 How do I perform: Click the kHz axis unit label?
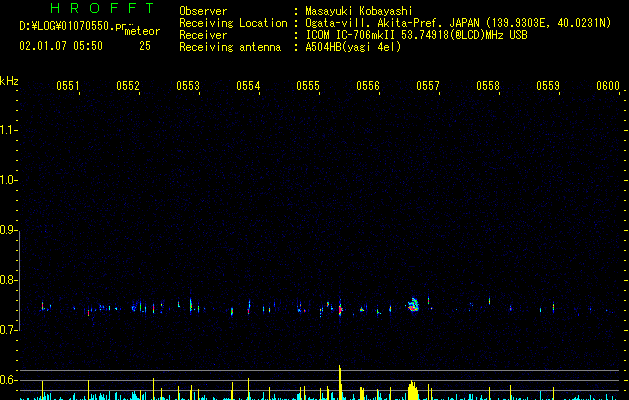(x=9, y=81)
